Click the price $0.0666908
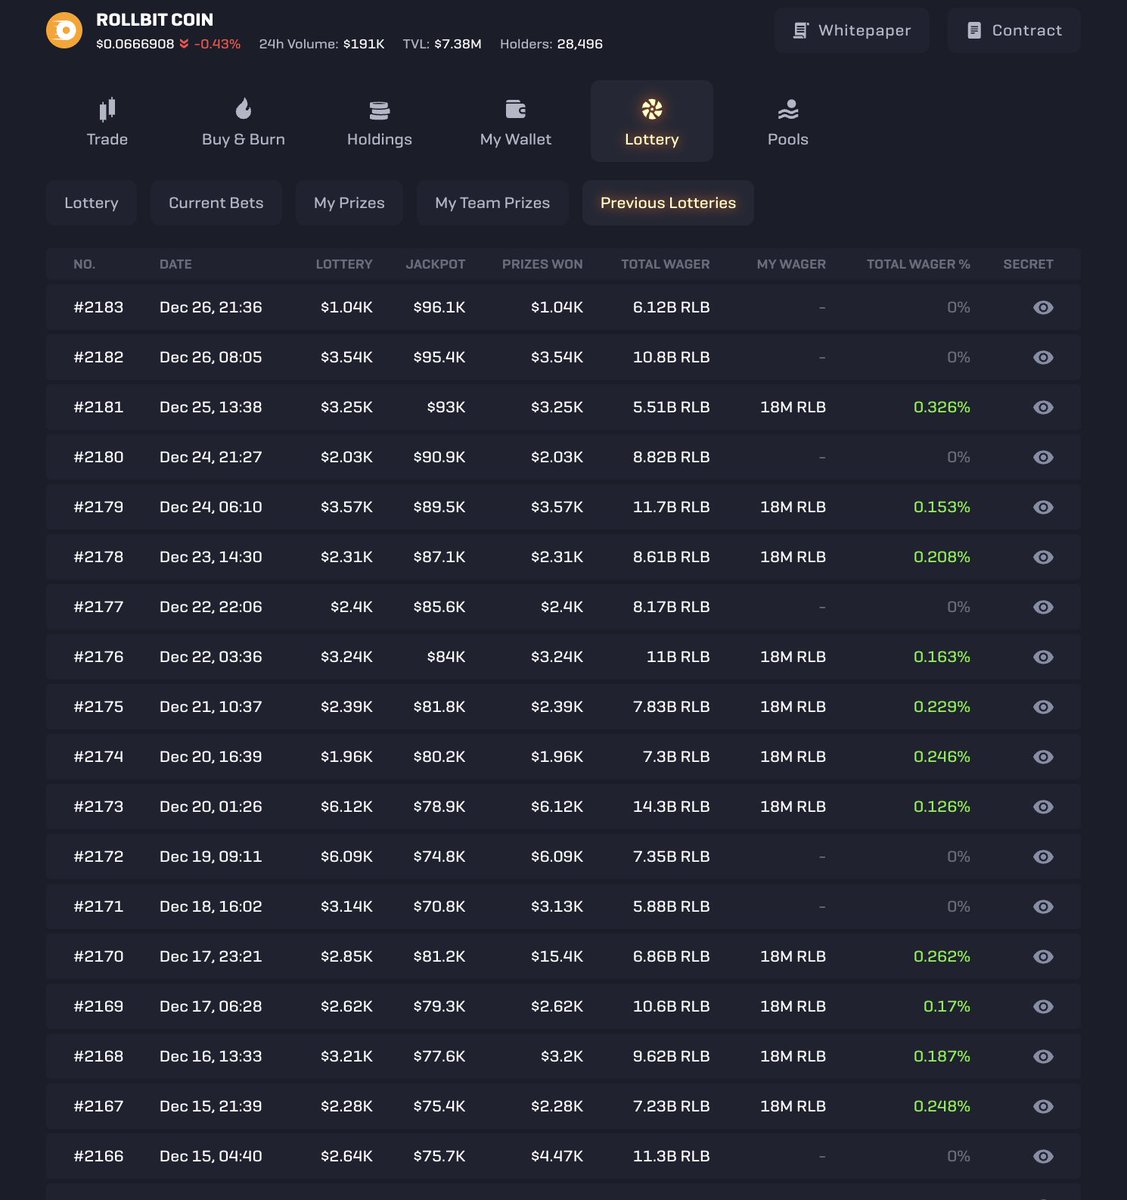Image resolution: width=1127 pixels, height=1200 pixels. 135,44
